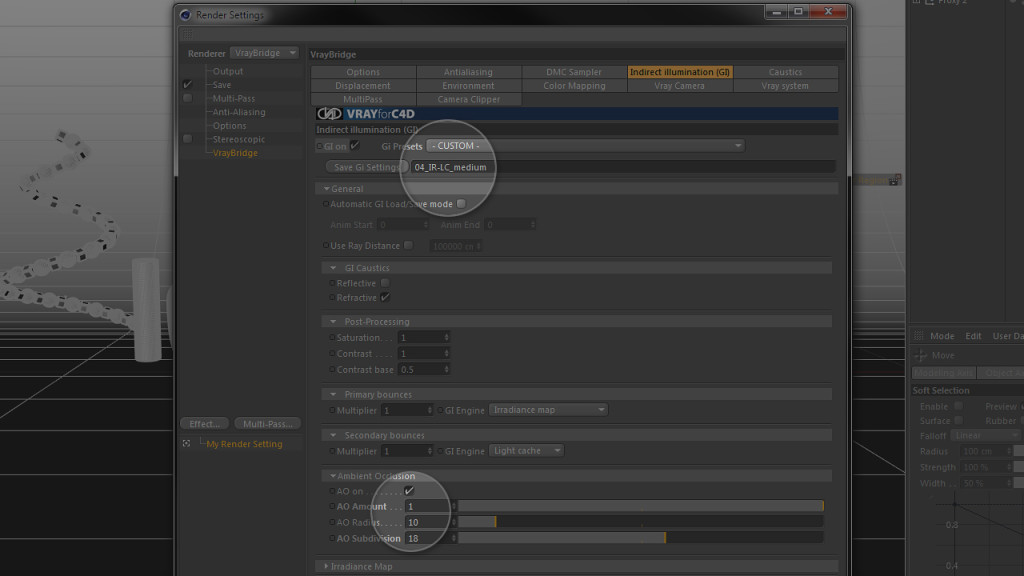Image resolution: width=1024 pixels, height=576 pixels.
Task: Open the Camera Clipper tab
Action: (x=468, y=99)
